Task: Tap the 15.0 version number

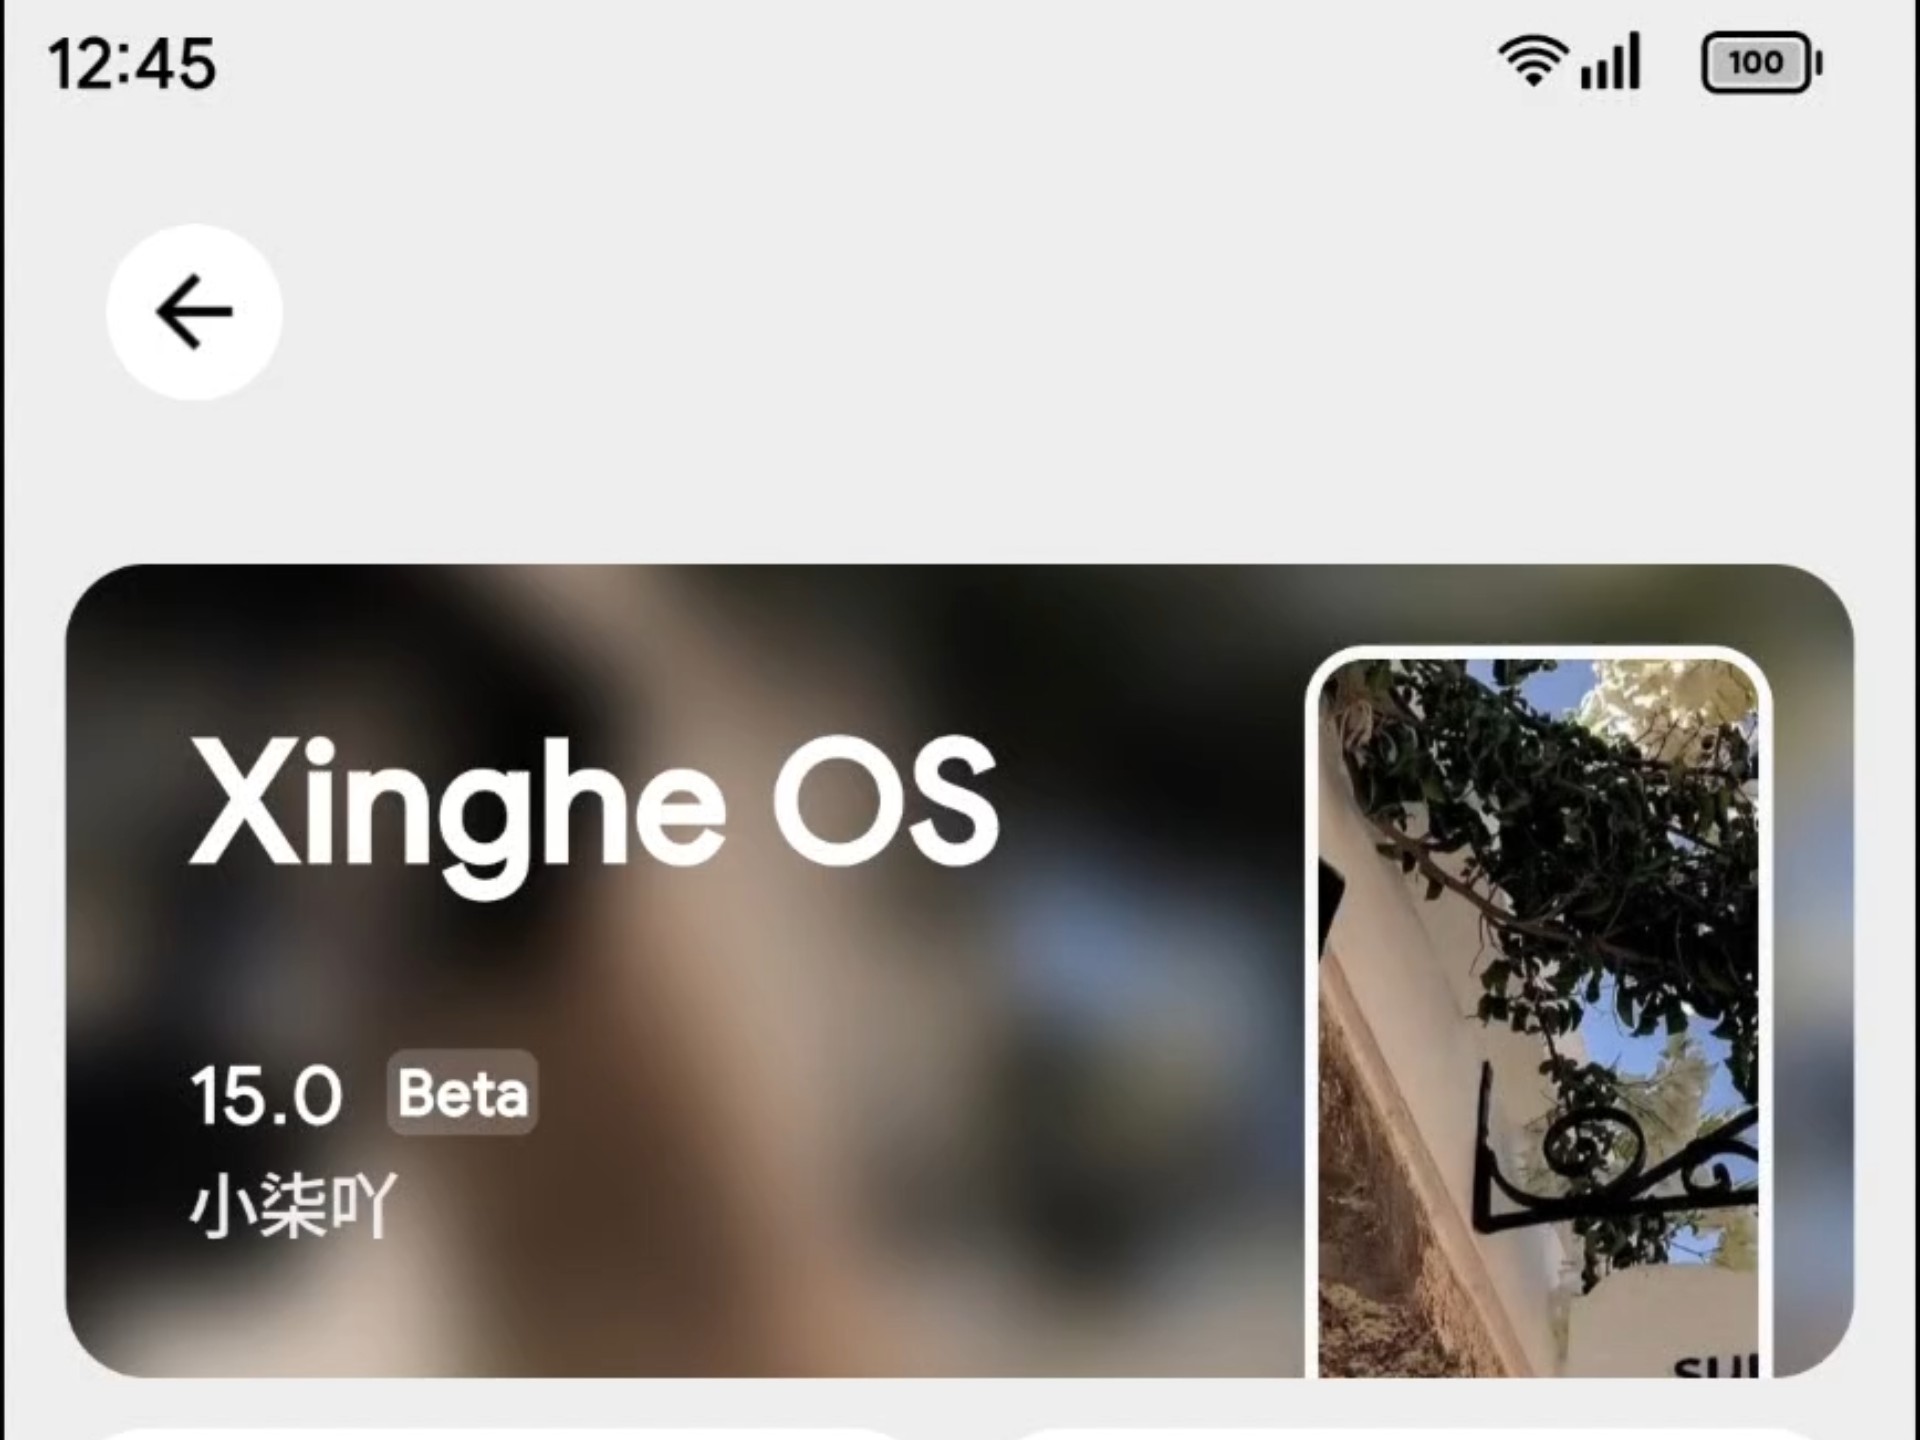Action: tap(266, 1096)
